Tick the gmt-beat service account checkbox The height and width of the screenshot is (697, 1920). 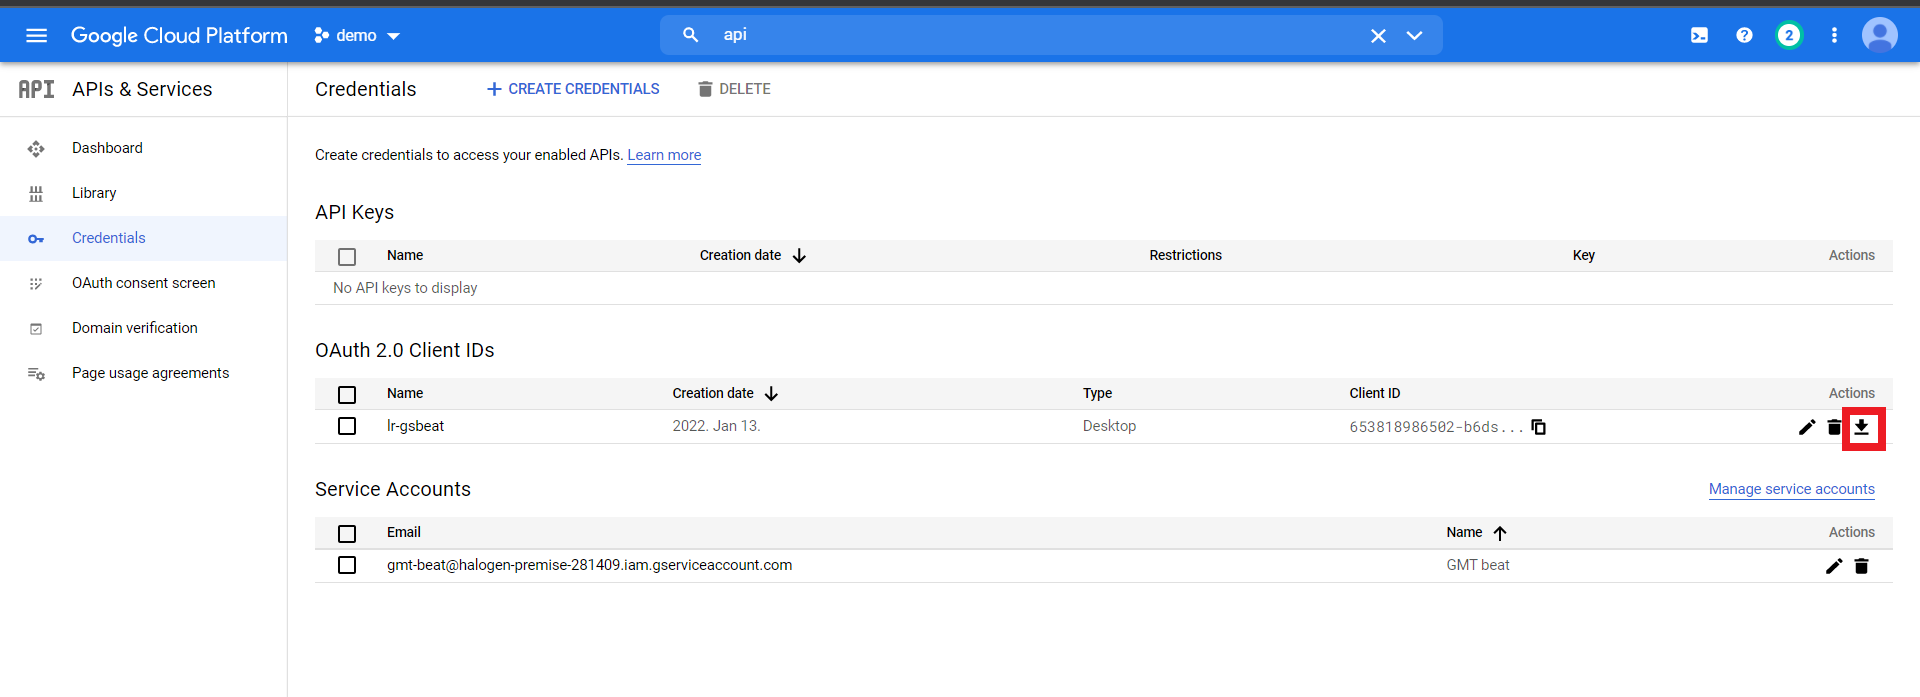coord(347,565)
